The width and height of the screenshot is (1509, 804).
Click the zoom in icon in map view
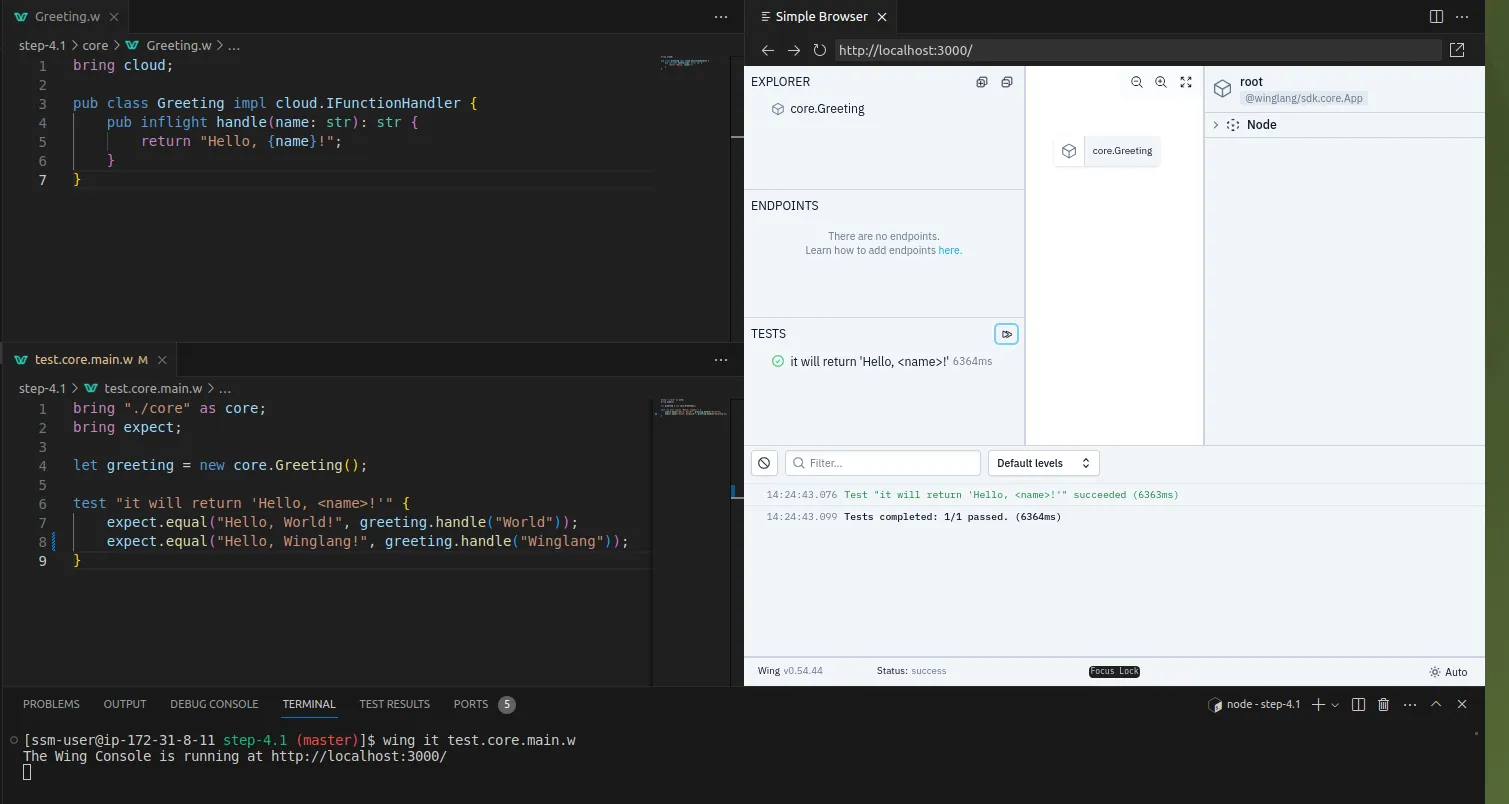pos(1161,82)
